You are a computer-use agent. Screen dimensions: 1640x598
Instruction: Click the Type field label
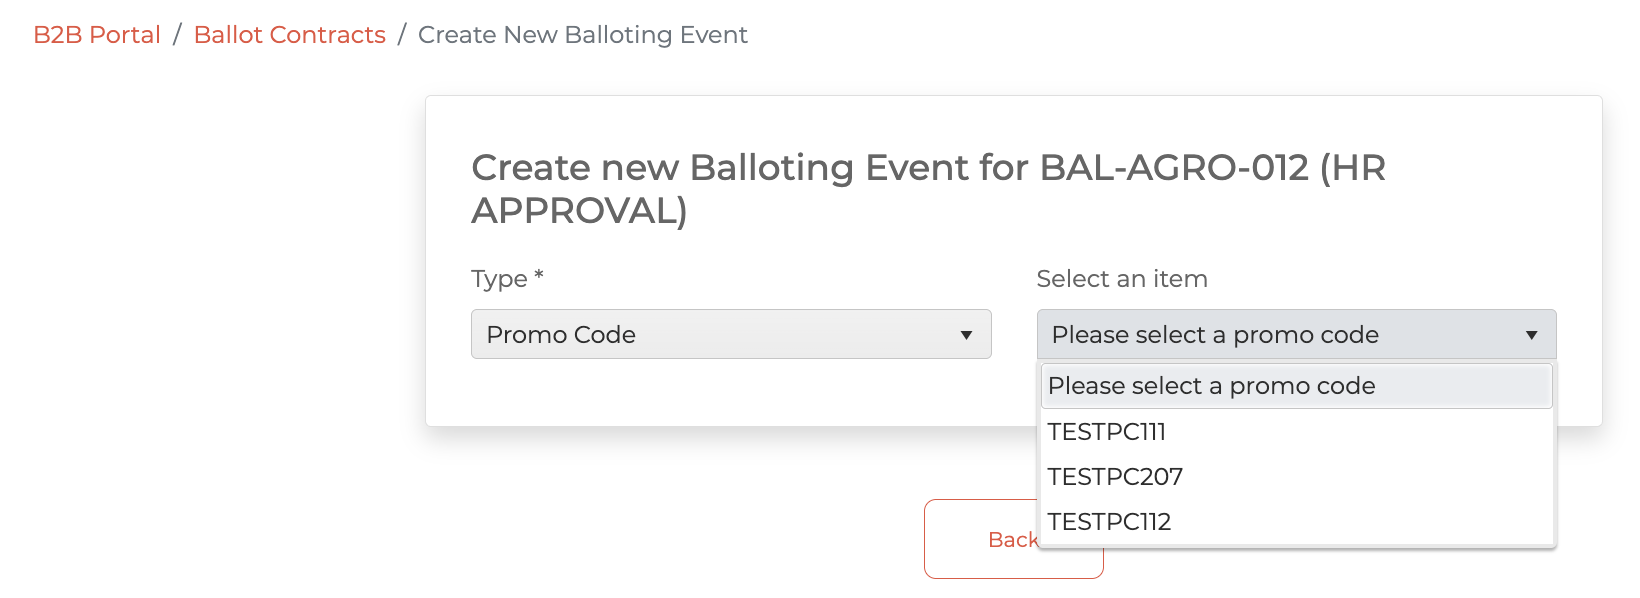click(x=499, y=279)
